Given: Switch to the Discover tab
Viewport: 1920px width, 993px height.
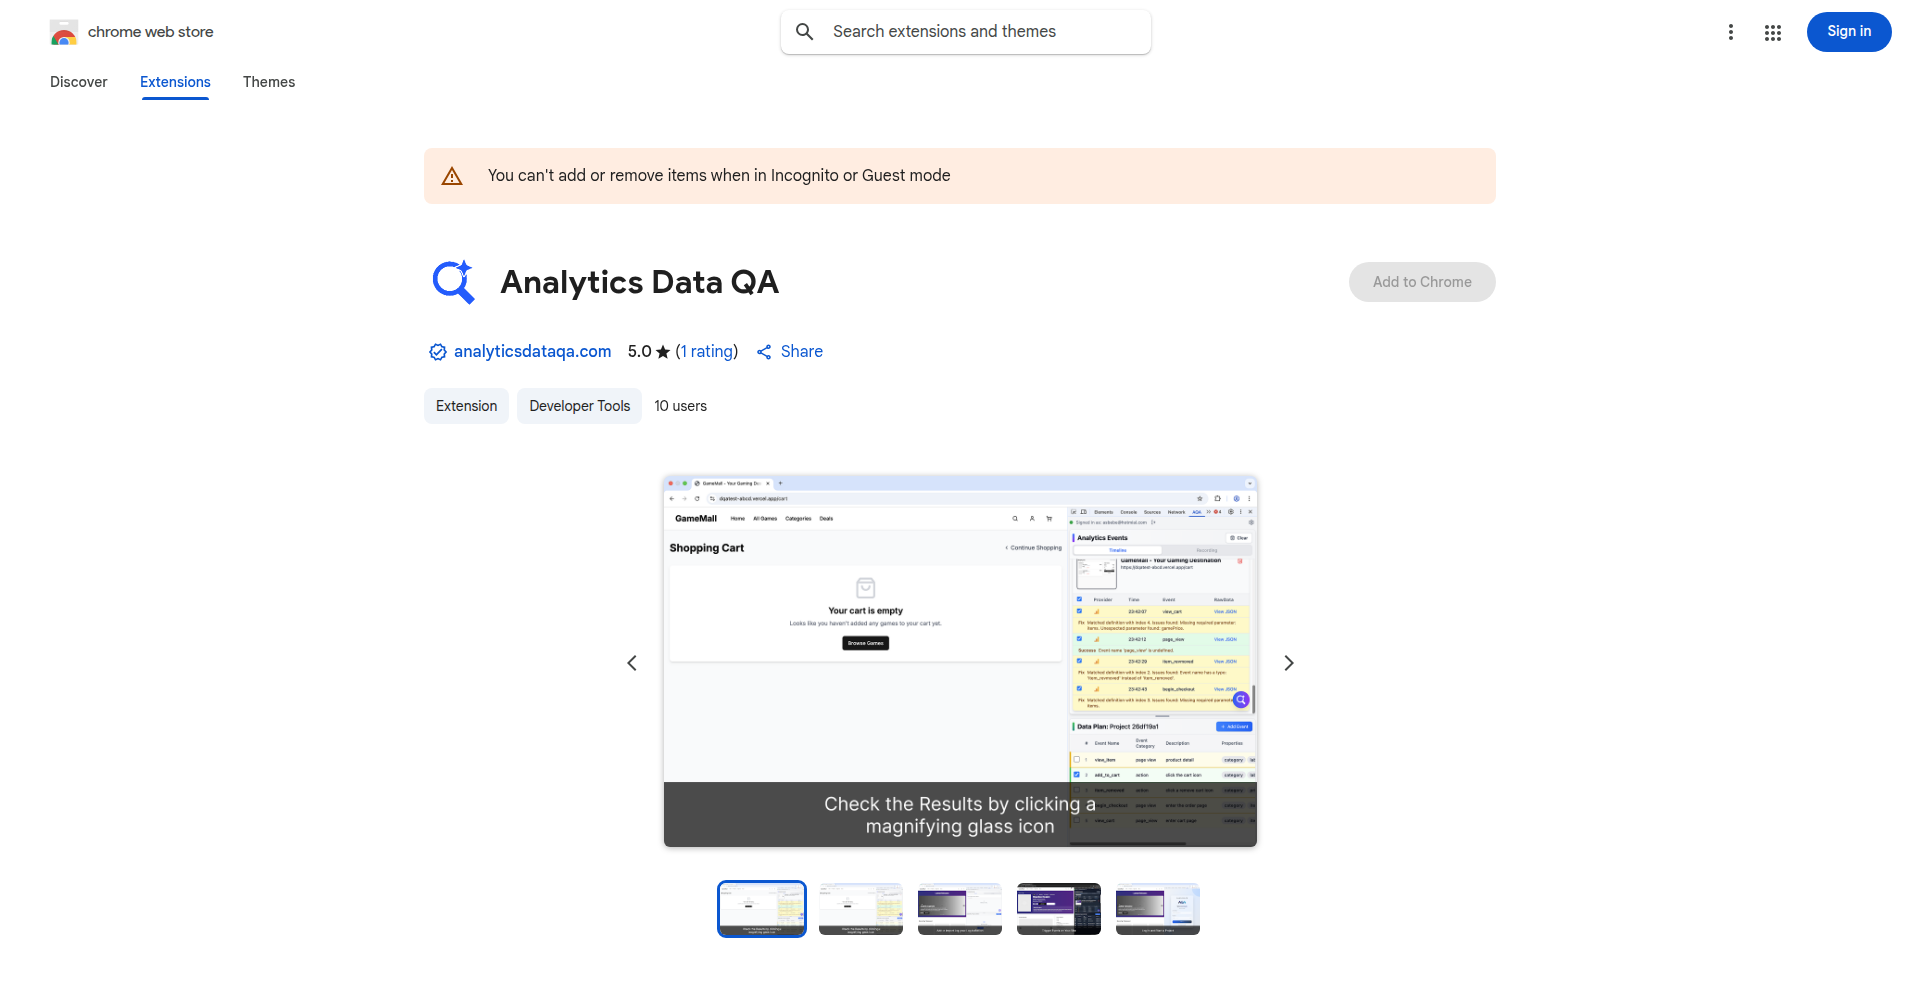Looking at the screenshot, I should pyautogui.click(x=78, y=82).
